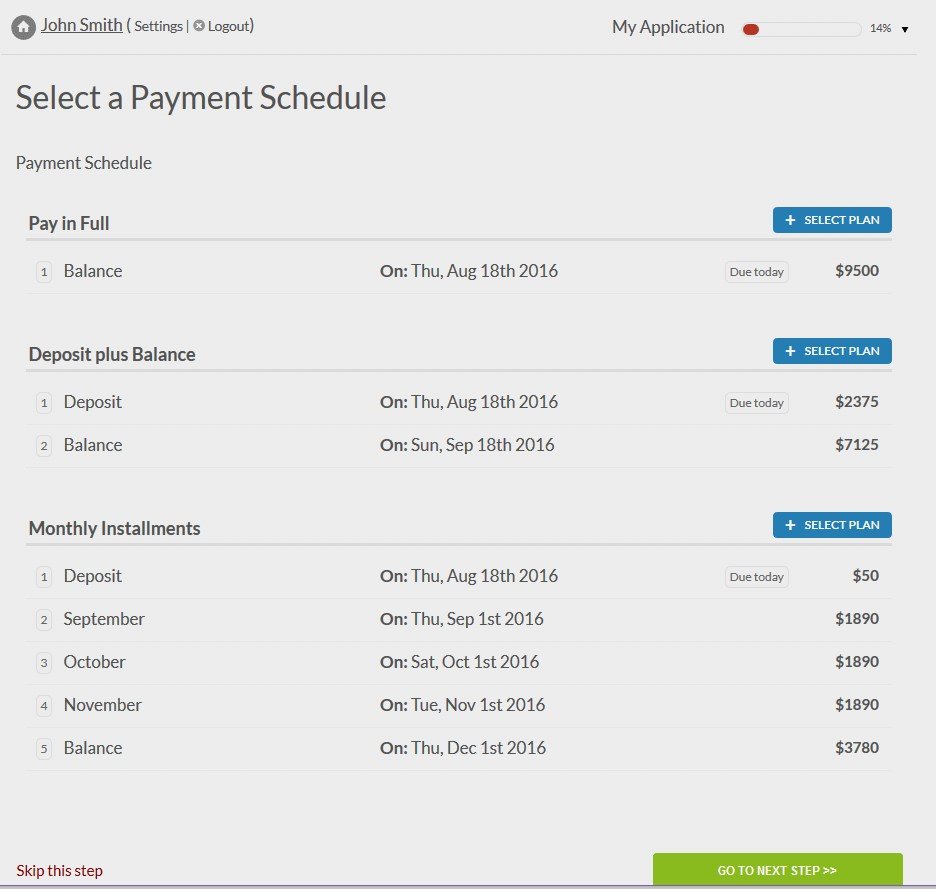
Task: Select the Pay in Full plan
Action: coord(832,220)
